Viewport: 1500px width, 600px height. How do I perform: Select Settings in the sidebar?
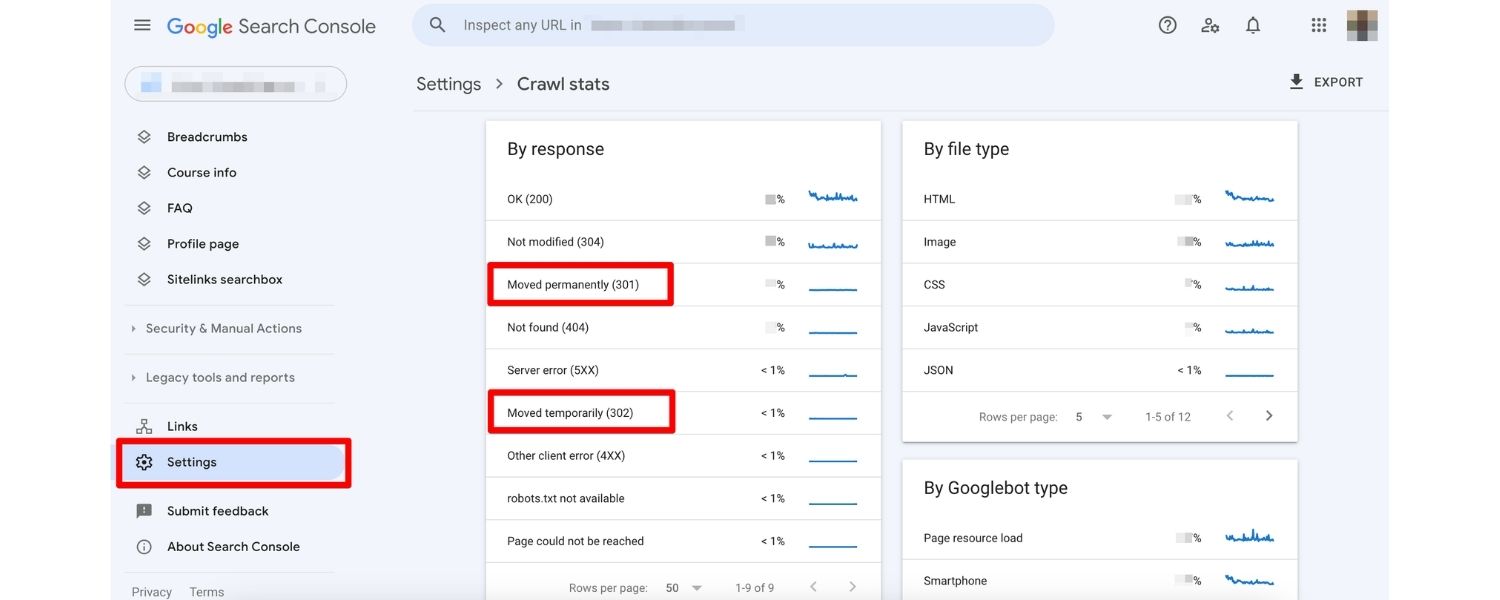click(191, 462)
